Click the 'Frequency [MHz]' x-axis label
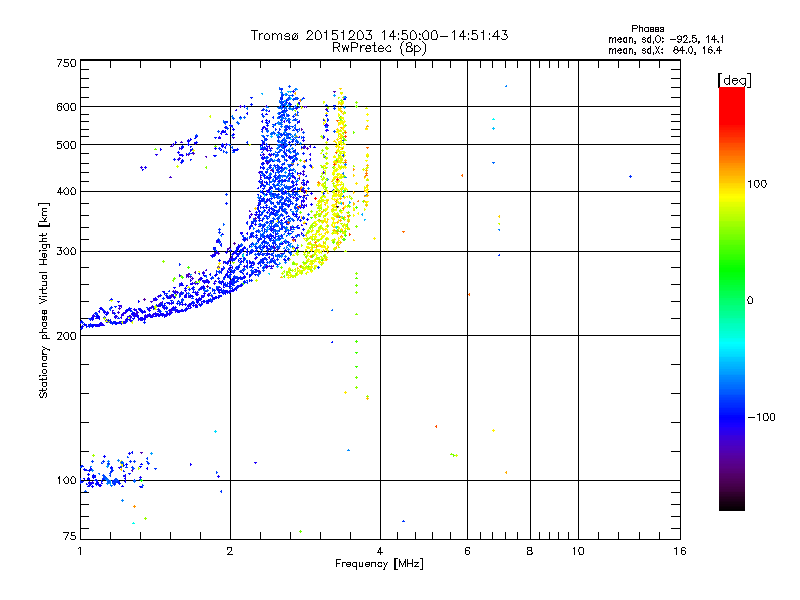800x600 pixels. 379,564
